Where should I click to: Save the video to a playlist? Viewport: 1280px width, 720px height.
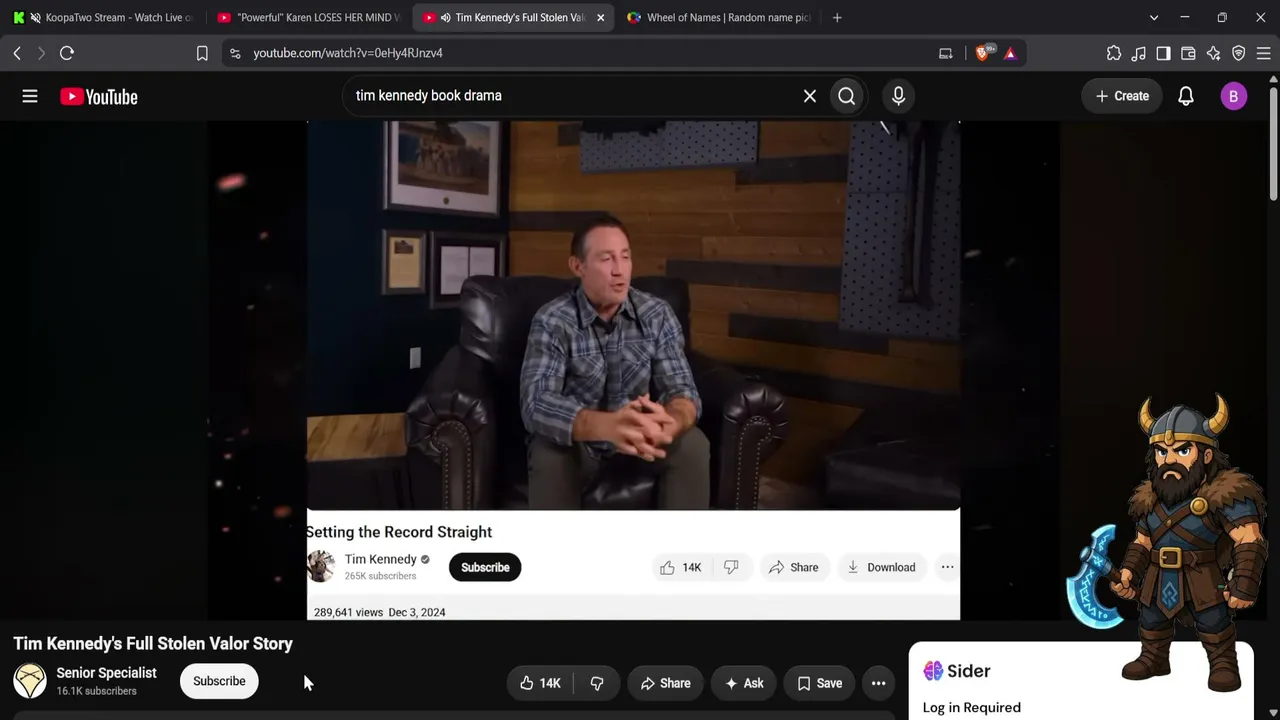coord(819,683)
